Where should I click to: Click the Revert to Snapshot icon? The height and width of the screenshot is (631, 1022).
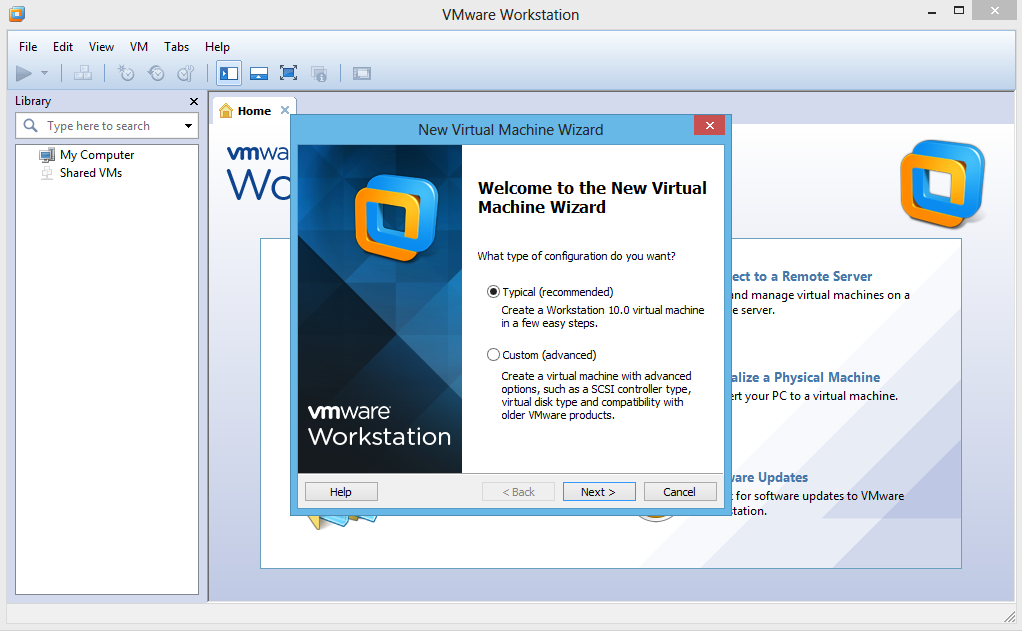(156, 73)
